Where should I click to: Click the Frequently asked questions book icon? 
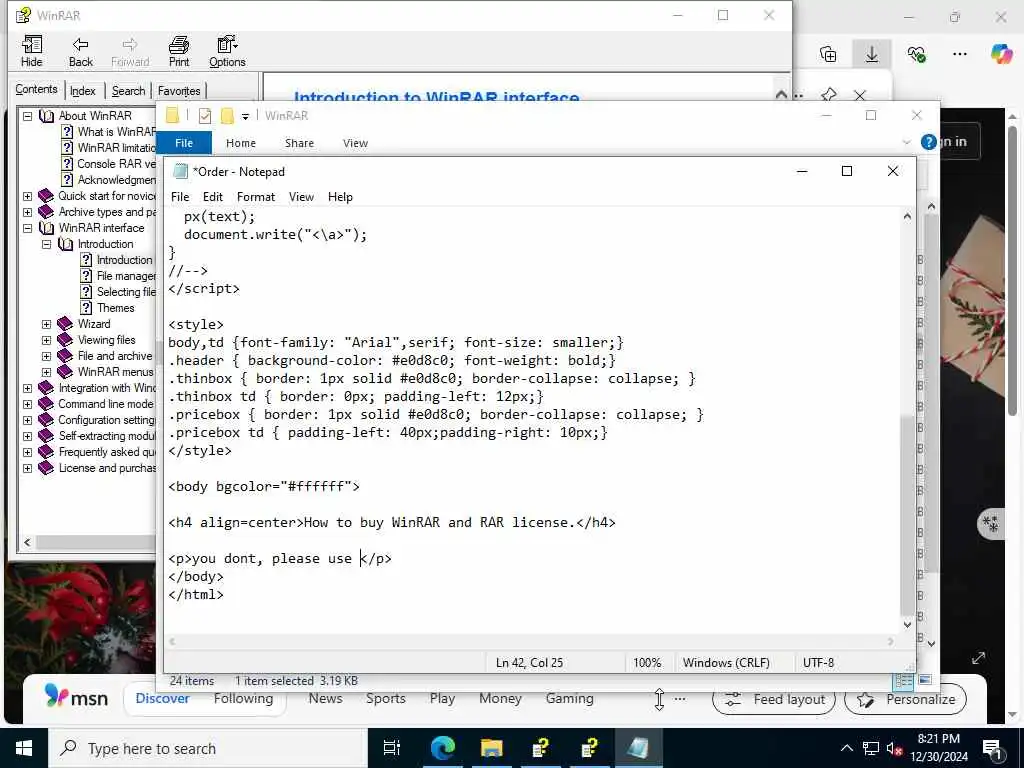[46, 452]
